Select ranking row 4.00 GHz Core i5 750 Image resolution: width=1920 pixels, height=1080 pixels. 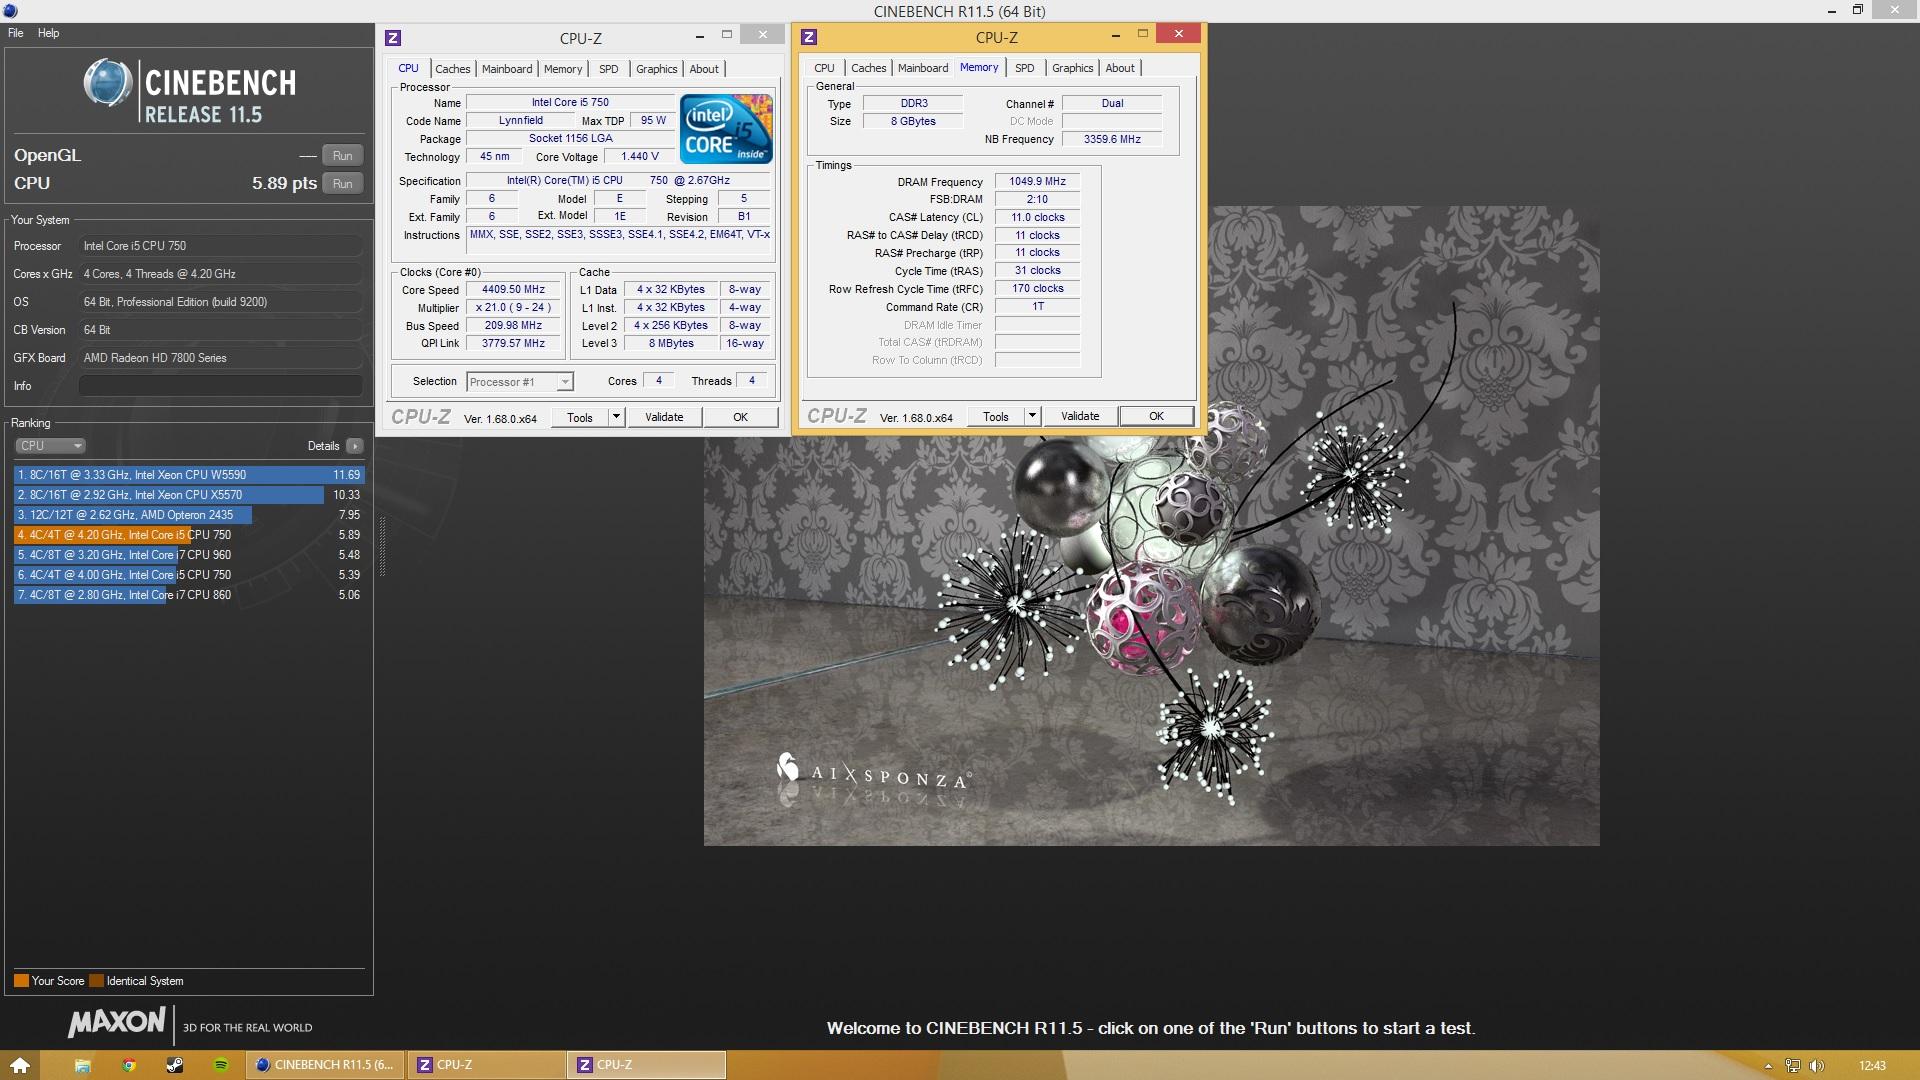click(189, 575)
